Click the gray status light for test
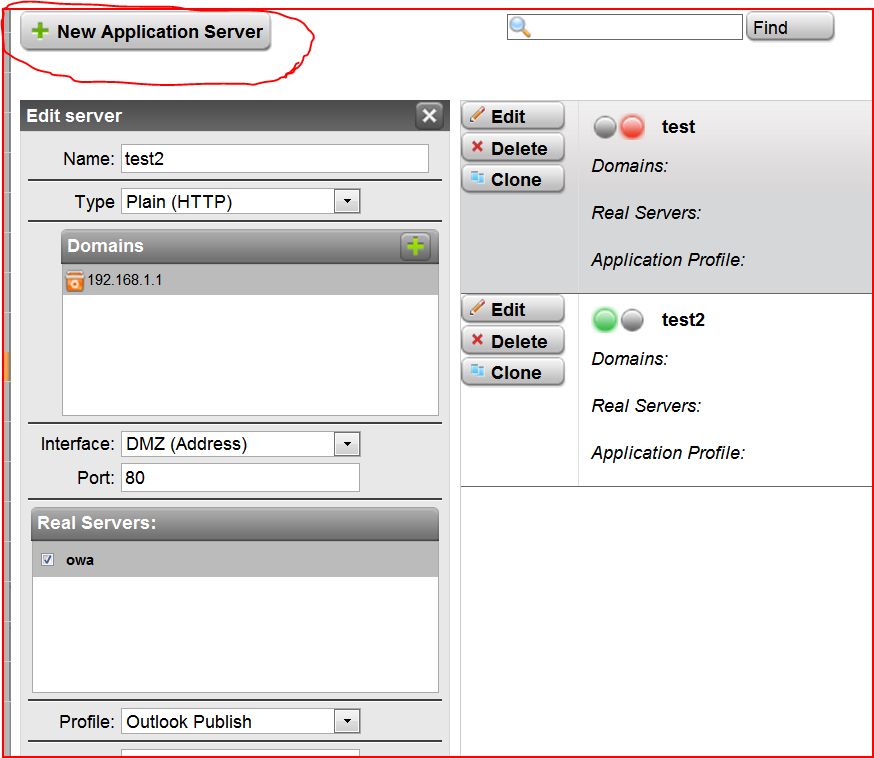This screenshot has height=758, width=874. 605,127
